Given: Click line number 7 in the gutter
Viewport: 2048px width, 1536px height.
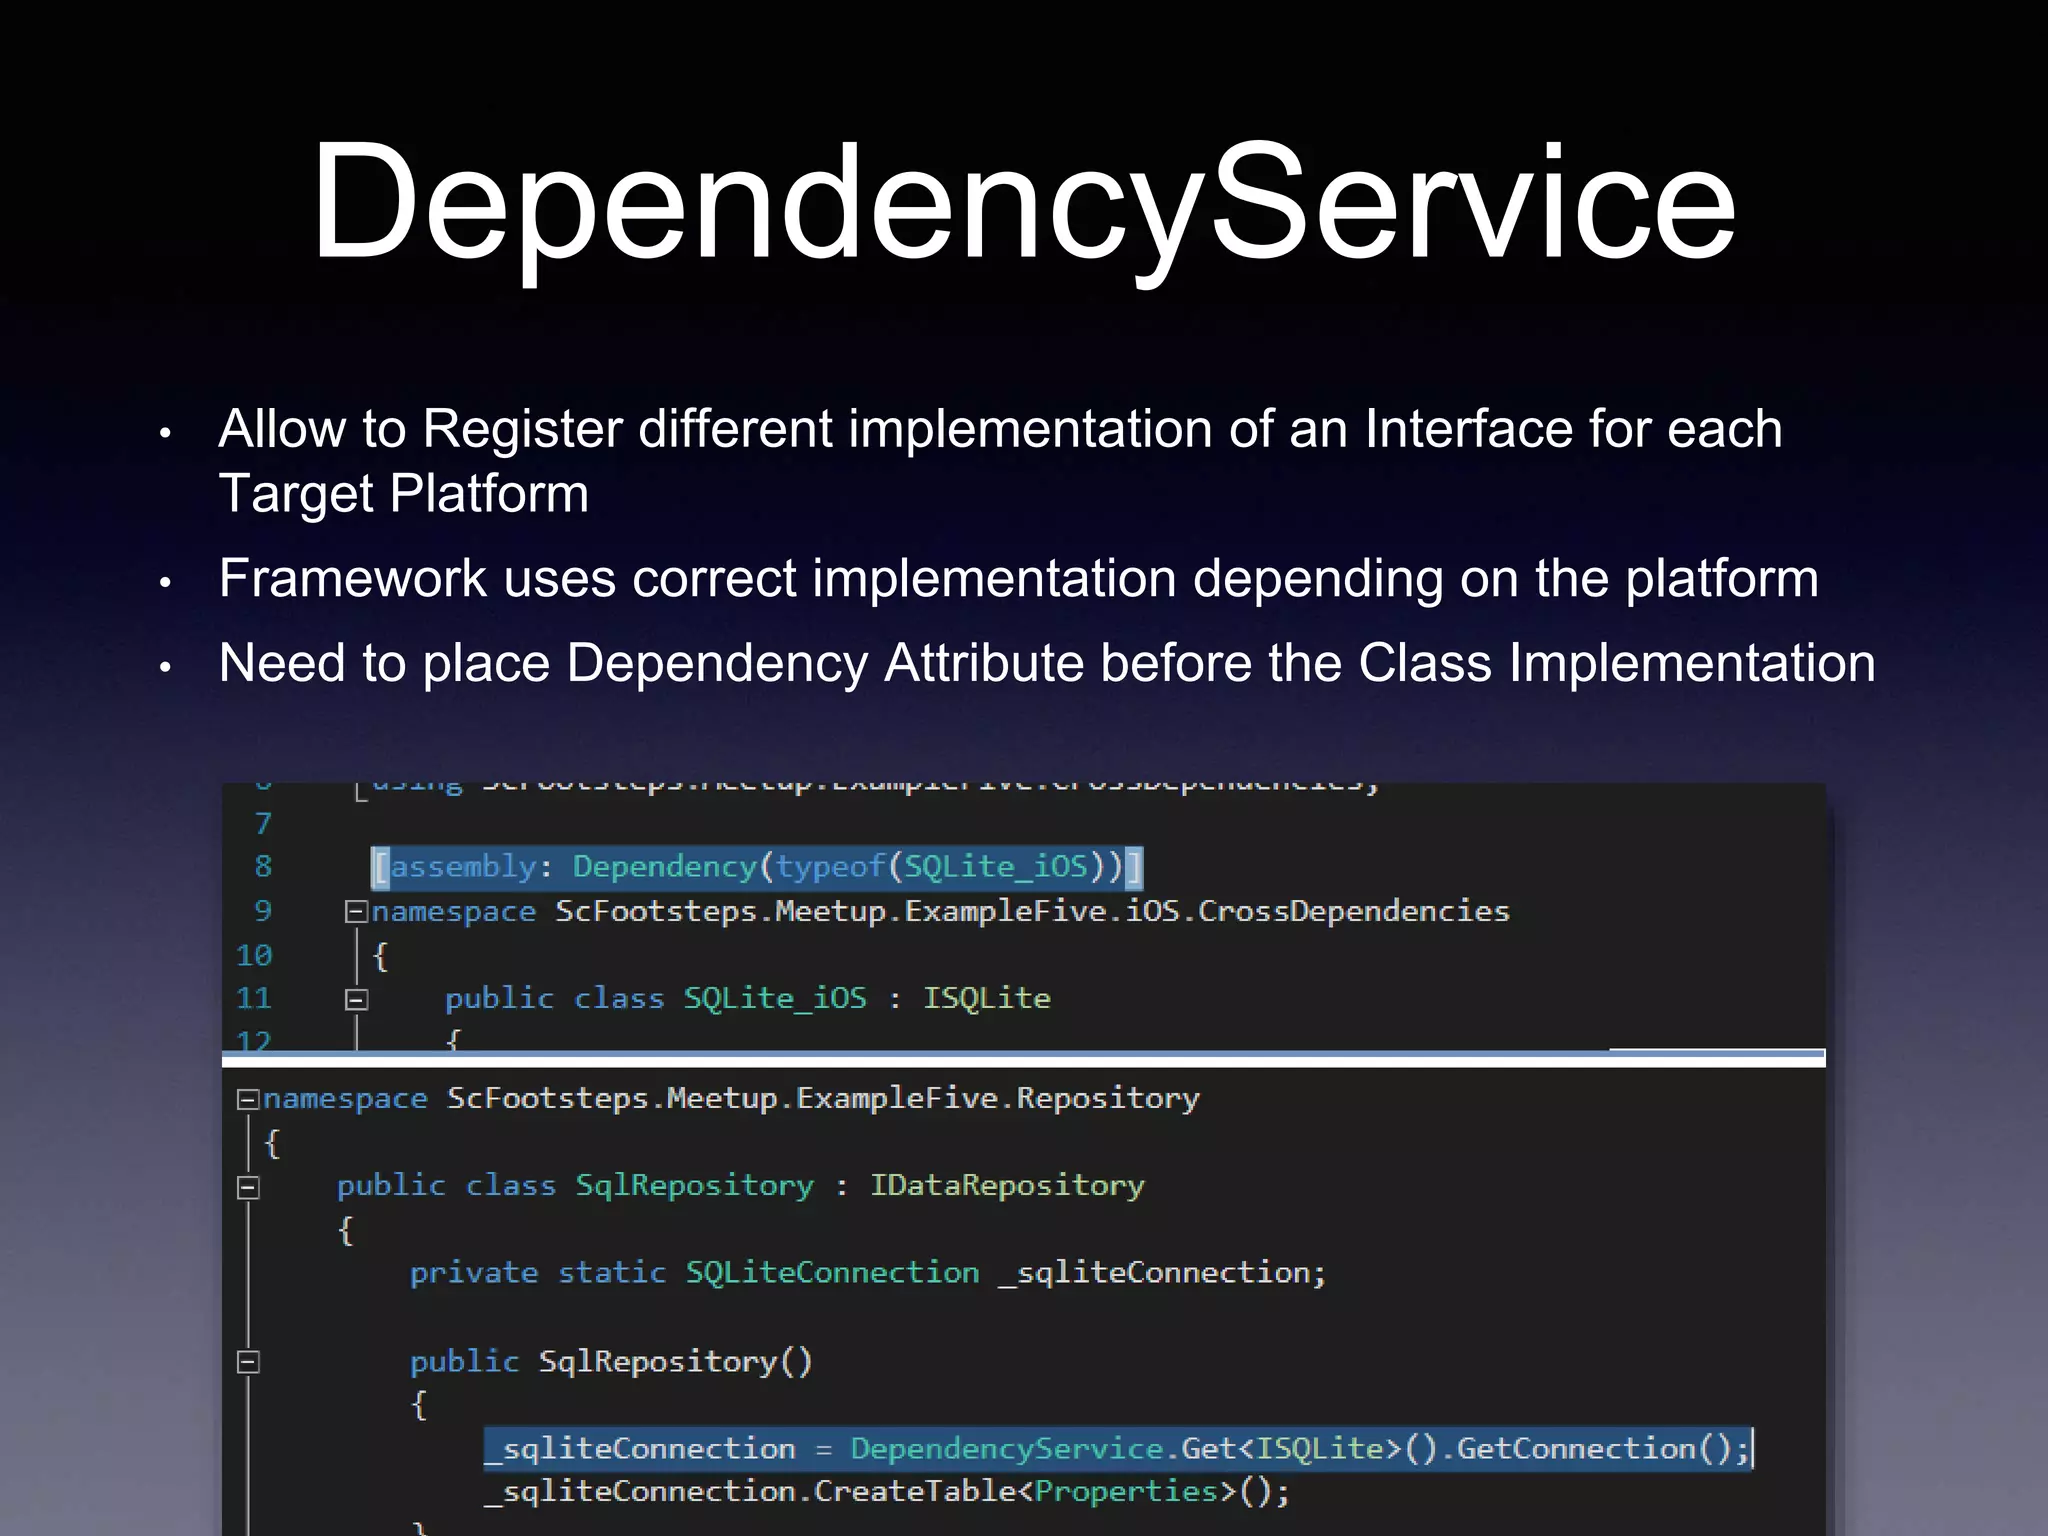Looking at the screenshot, I should click(x=263, y=823).
